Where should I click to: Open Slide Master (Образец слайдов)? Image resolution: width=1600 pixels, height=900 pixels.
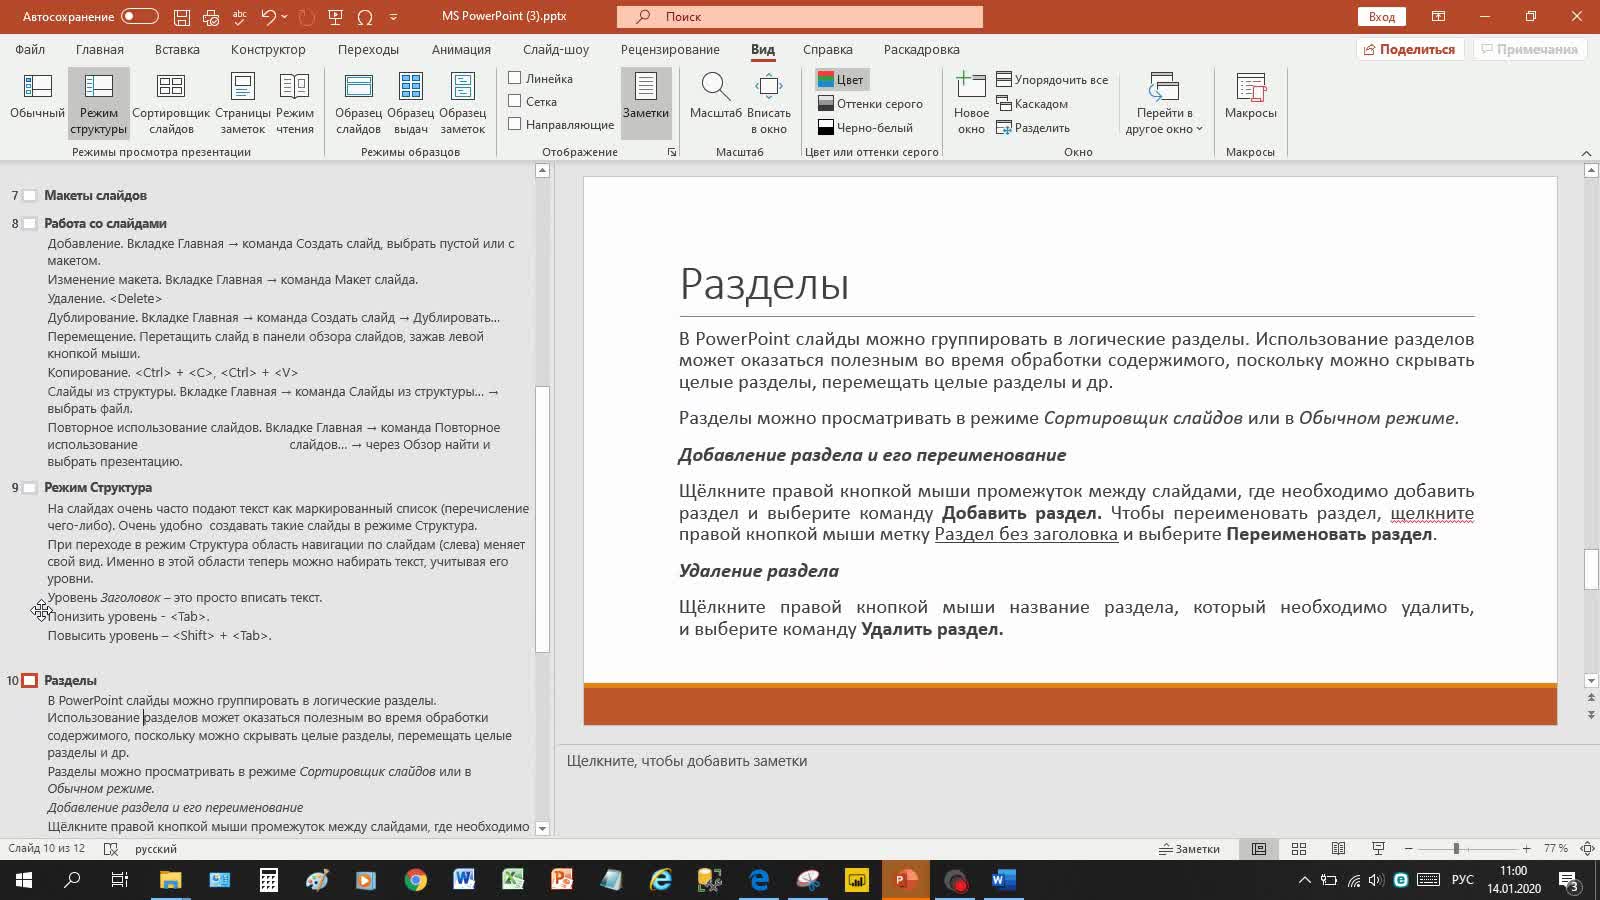coord(358,102)
